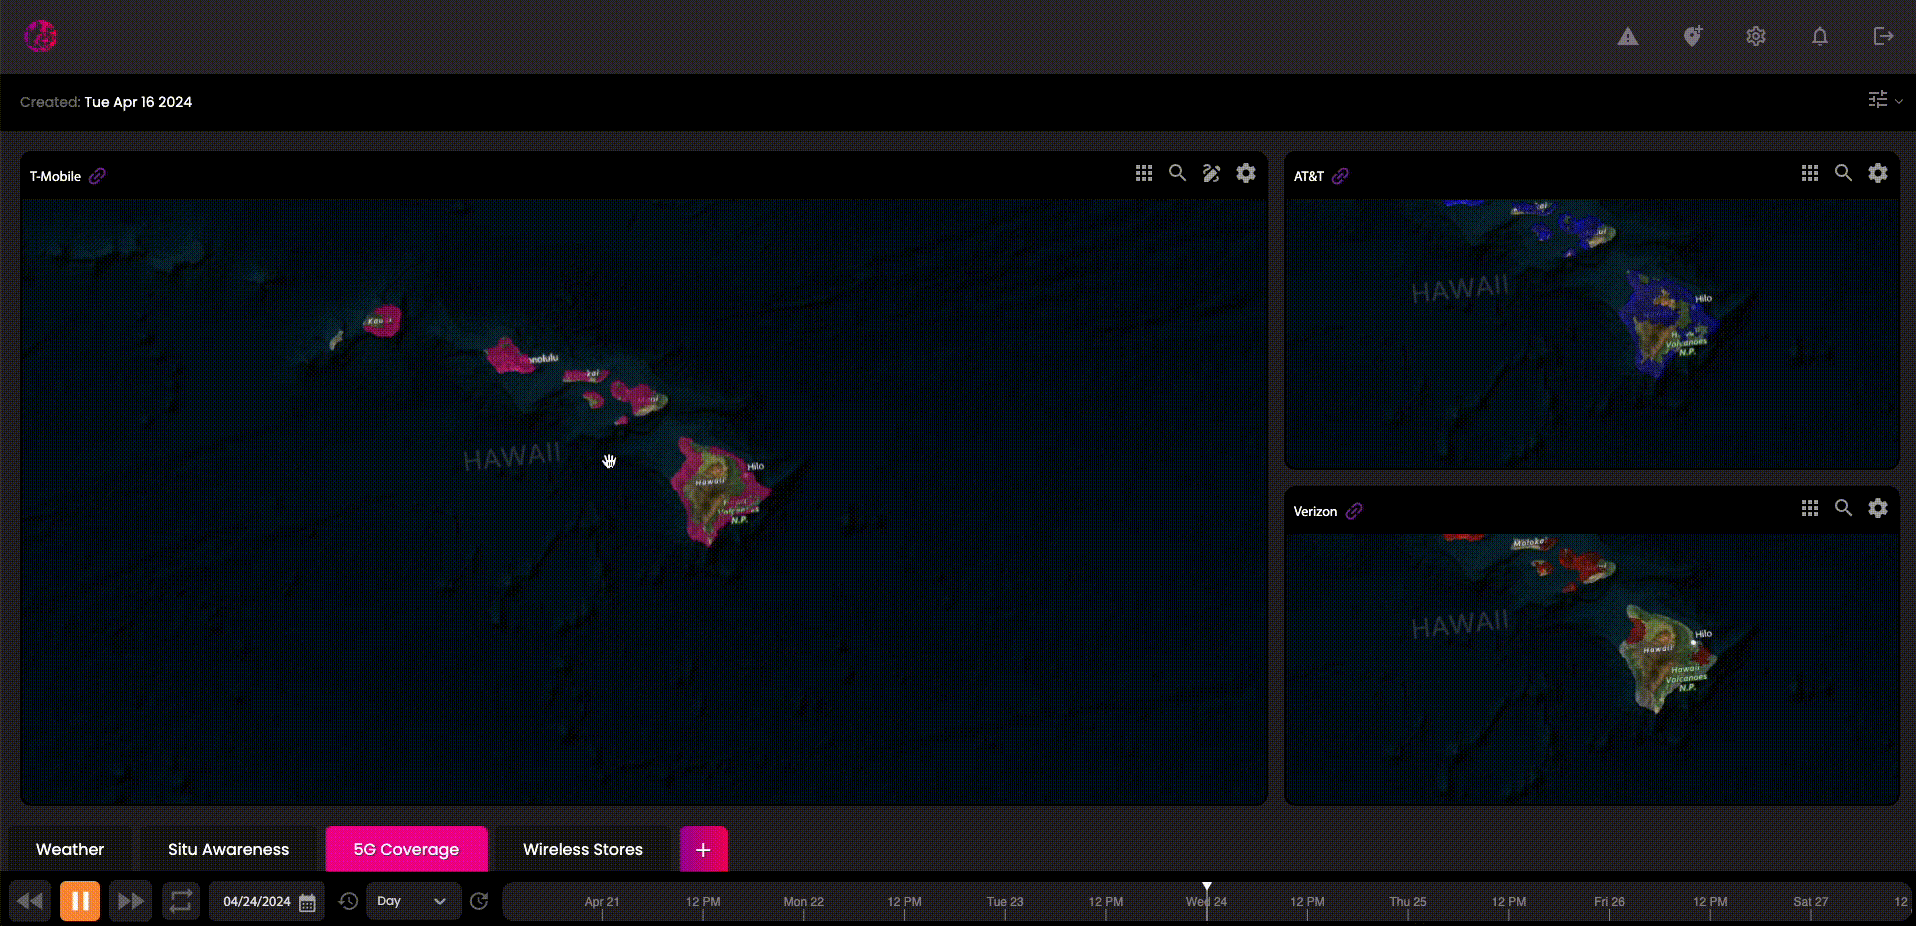This screenshot has height=926, width=1916.
Task: Click the Wed 24 timeline marker
Action: click(1207, 901)
